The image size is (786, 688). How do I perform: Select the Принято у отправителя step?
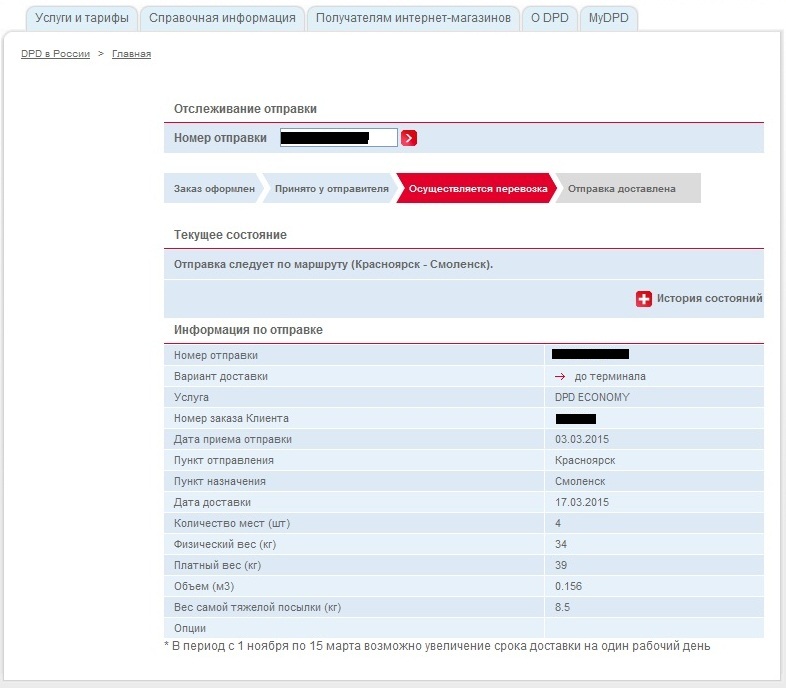tap(331, 189)
